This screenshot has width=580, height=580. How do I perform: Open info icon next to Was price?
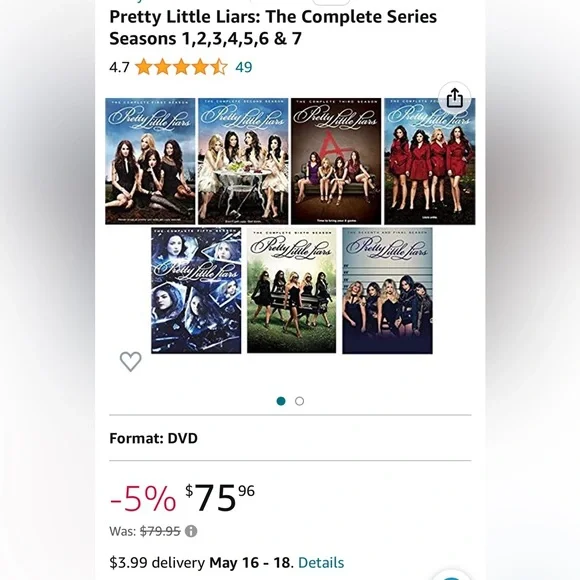[191, 531]
